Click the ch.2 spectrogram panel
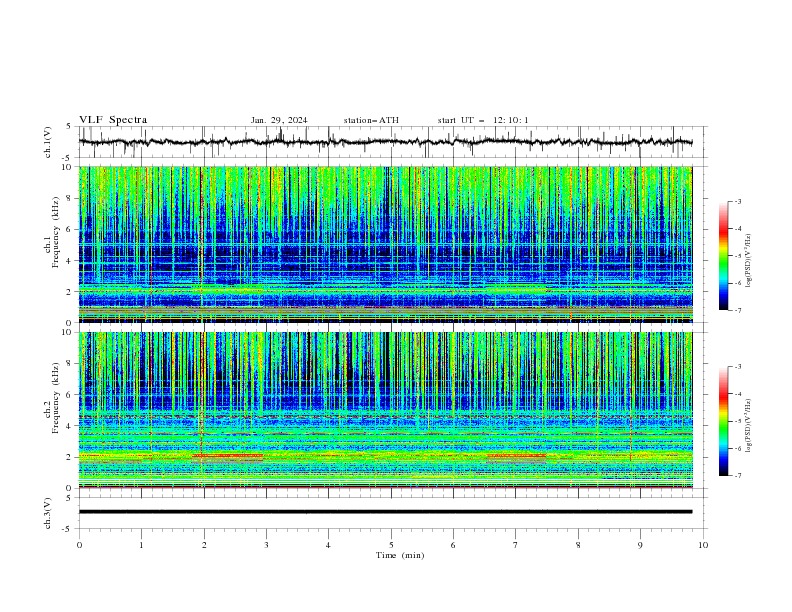Image resolution: width=792 pixels, height=612 pixels. [385, 410]
